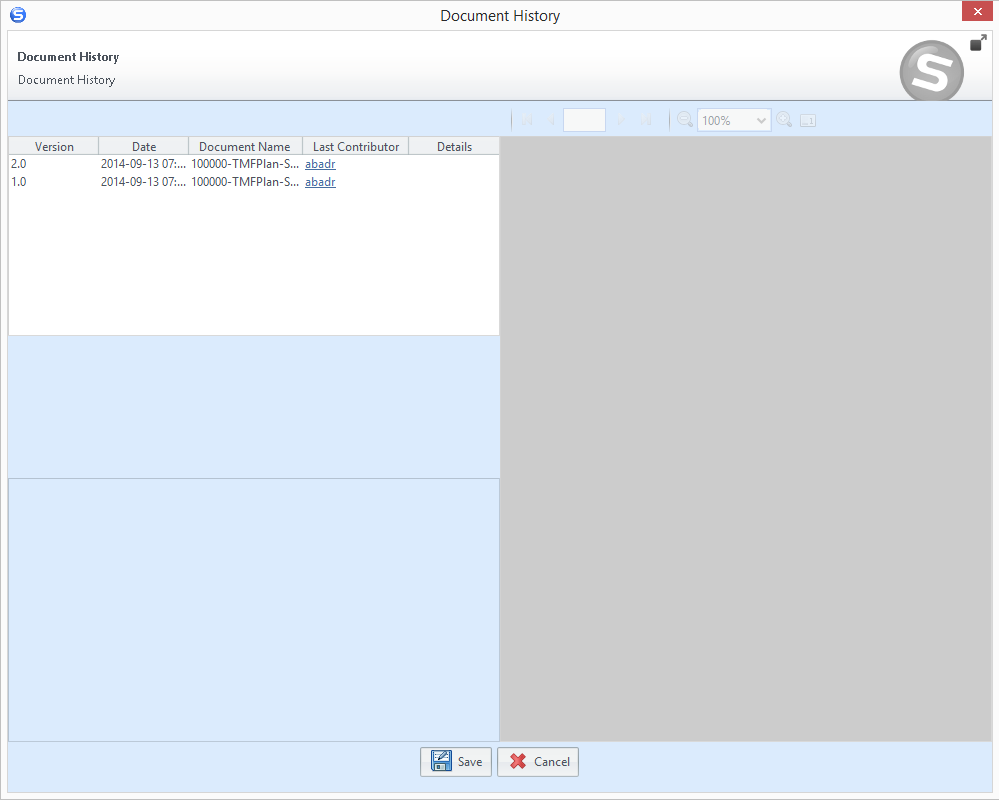Image resolution: width=999 pixels, height=800 pixels.
Task: Sort by the Document Name column header
Action: point(245,146)
